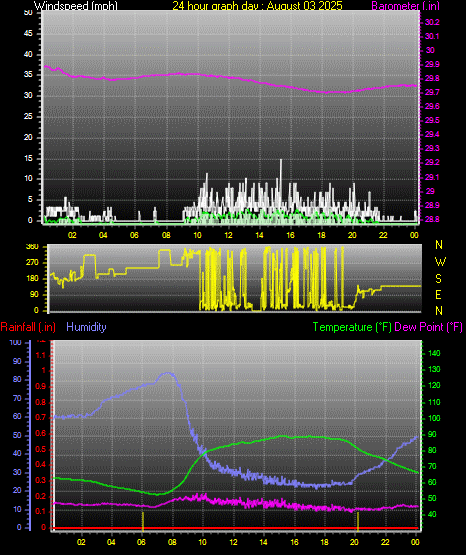The height and width of the screenshot is (555, 466).
Task: Click the 12 hour label under windspeed graph
Action: [228, 235]
